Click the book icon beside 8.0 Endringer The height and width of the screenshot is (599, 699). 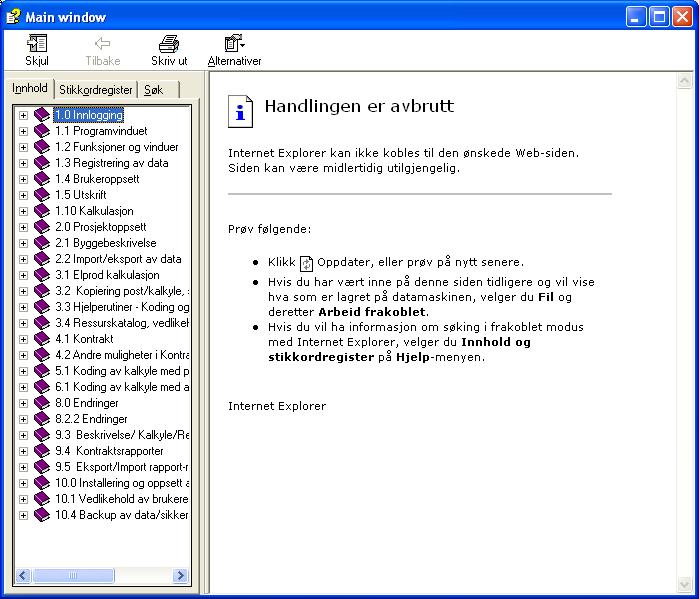tap(42, 403)
